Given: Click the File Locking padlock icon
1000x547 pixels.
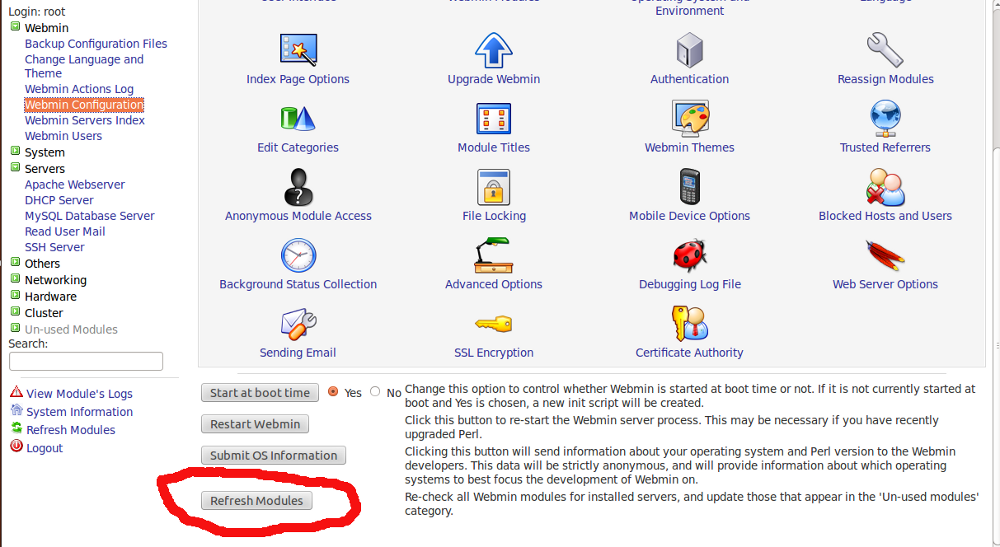Looking at the screenshot, I should (x=494, y=187).
